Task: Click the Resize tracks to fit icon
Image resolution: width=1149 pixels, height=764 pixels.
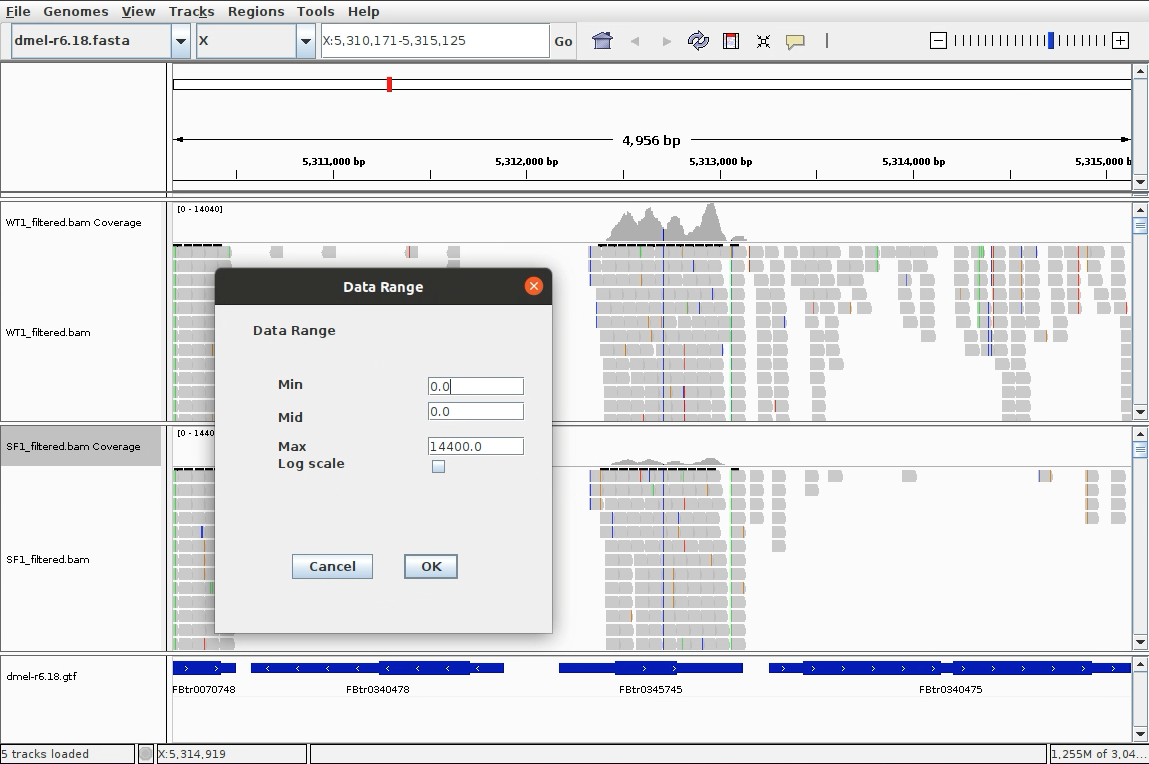Action: coord(763,41)
